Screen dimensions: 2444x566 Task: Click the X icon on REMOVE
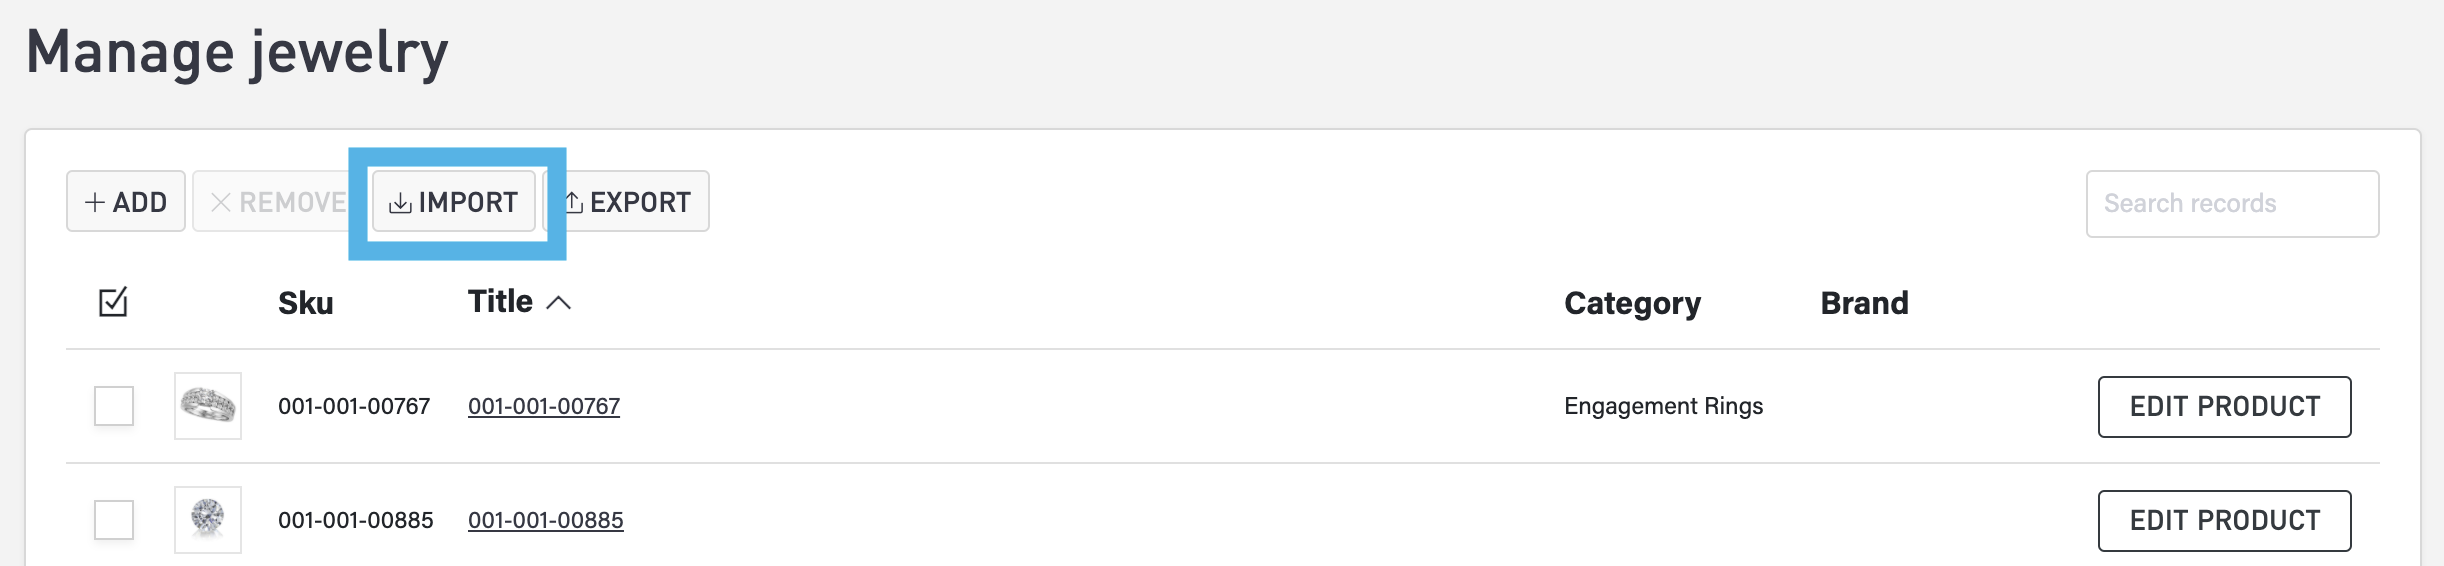click(221, 203)
